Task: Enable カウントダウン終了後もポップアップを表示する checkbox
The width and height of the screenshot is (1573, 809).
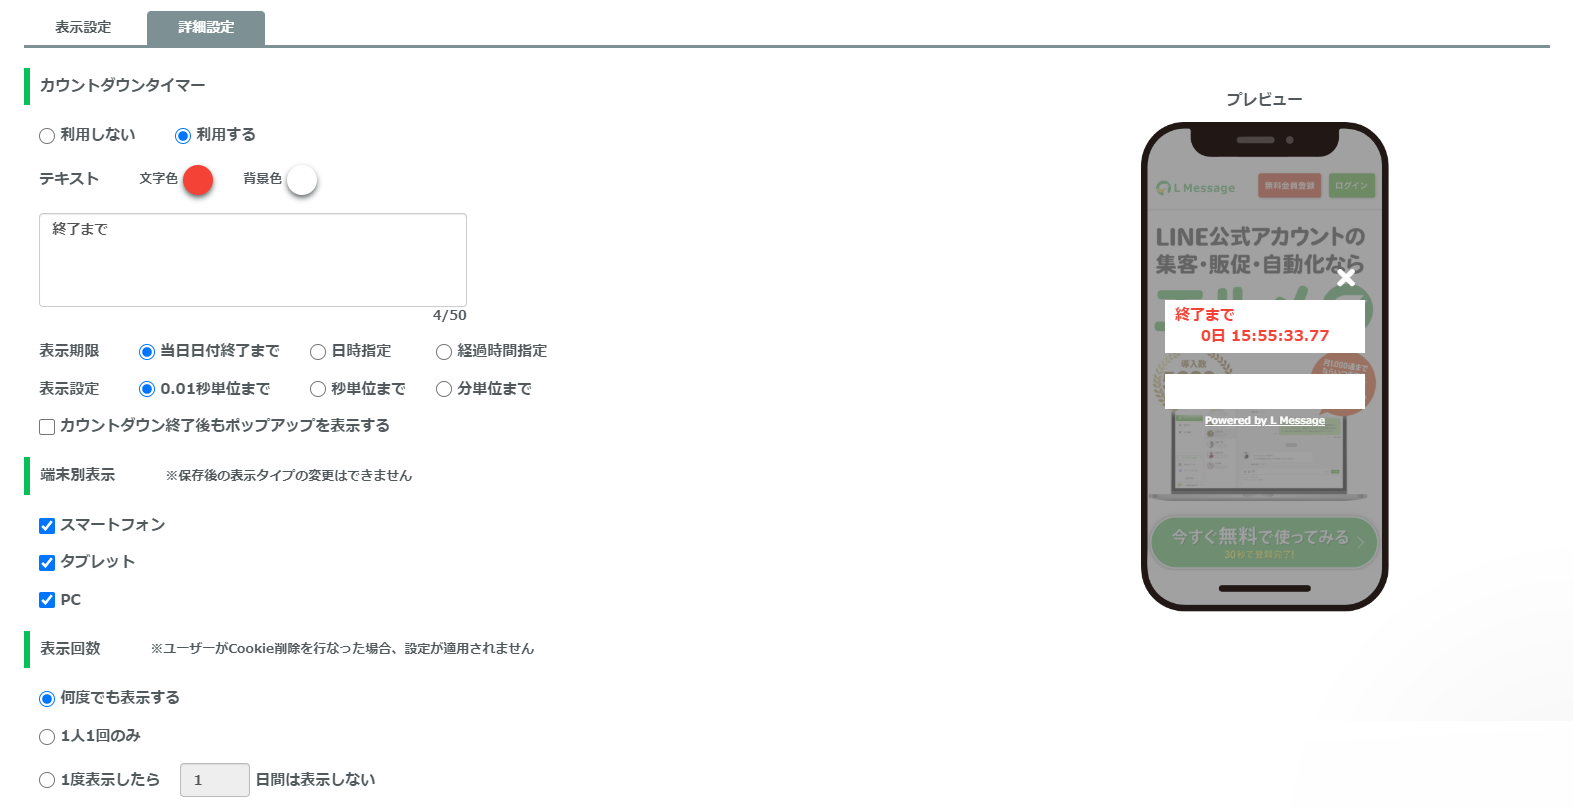Action: pos(47,427)
